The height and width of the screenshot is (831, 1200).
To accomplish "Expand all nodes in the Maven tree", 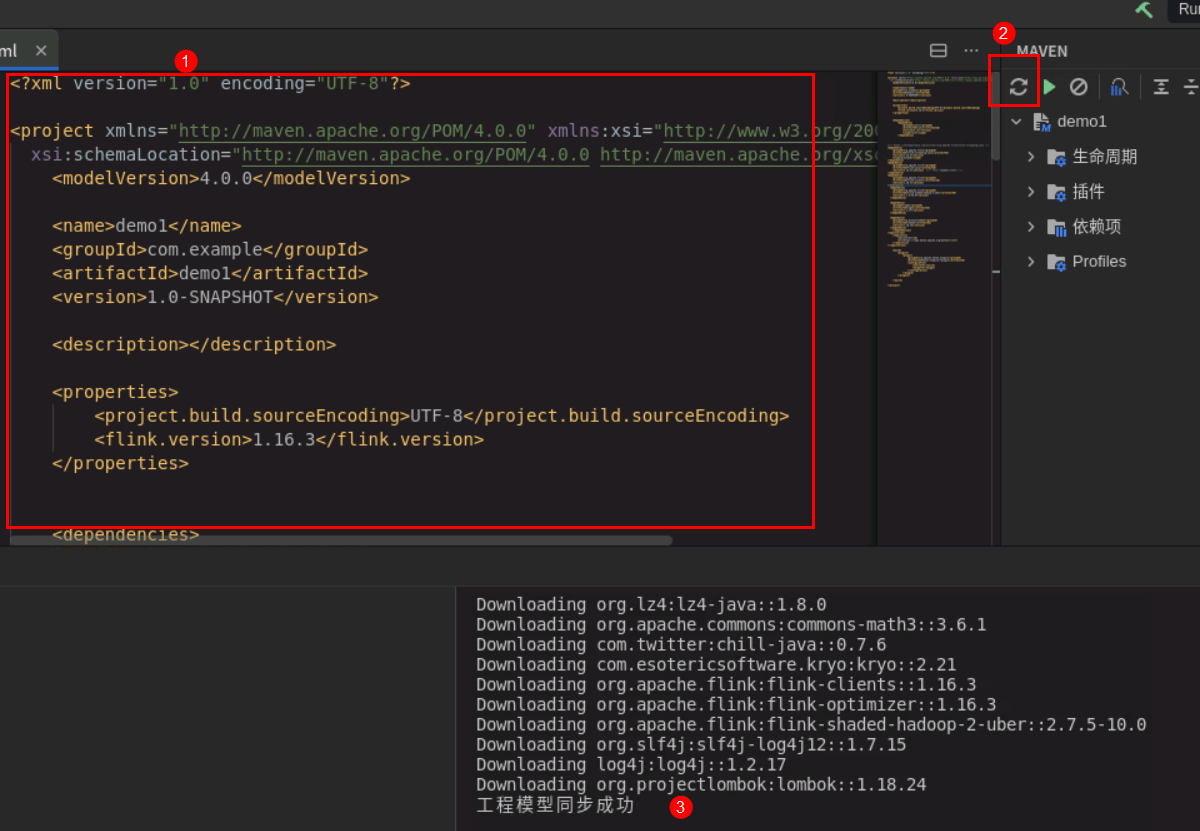I will (x=1160, y=87).
